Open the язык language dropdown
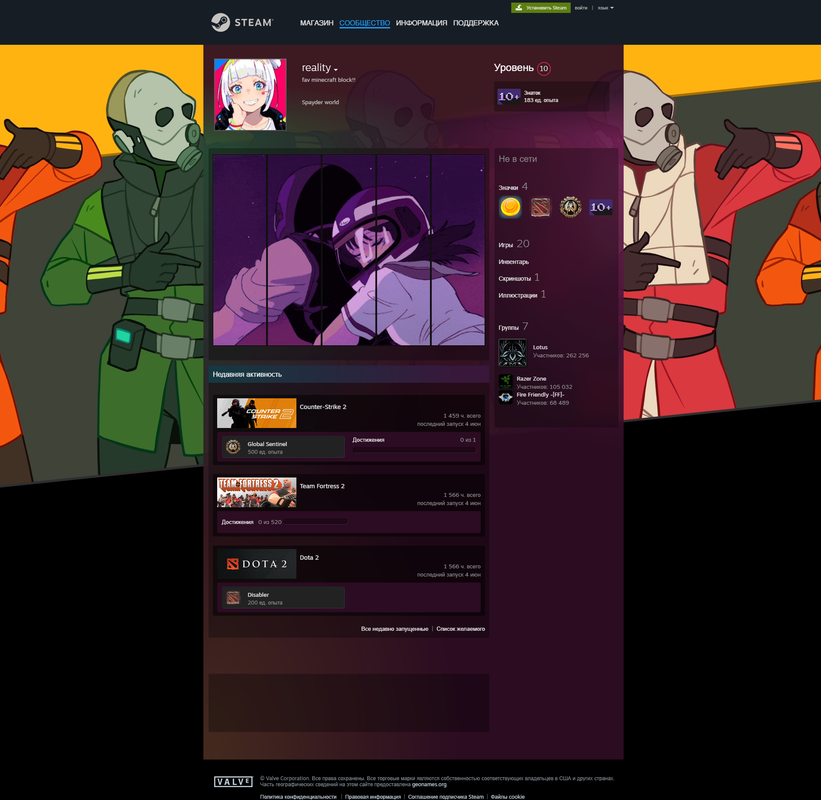This screenshot has height=800, width=821. [605, 8]
